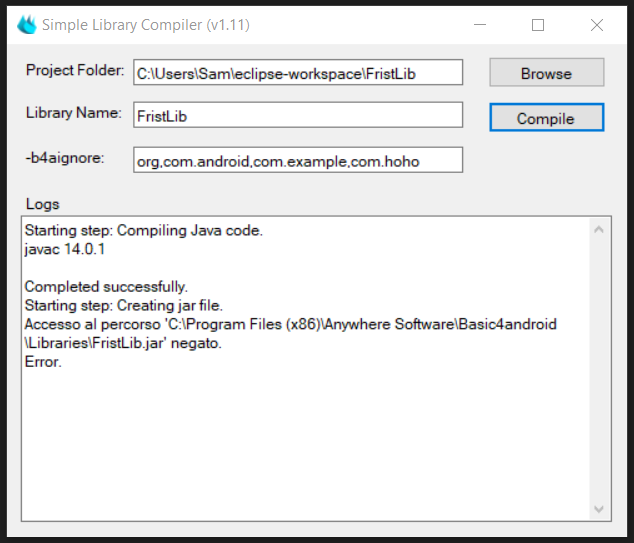Select the -b4aignore text field
This screenshot has width=634, height=543.
coord(298,160)
